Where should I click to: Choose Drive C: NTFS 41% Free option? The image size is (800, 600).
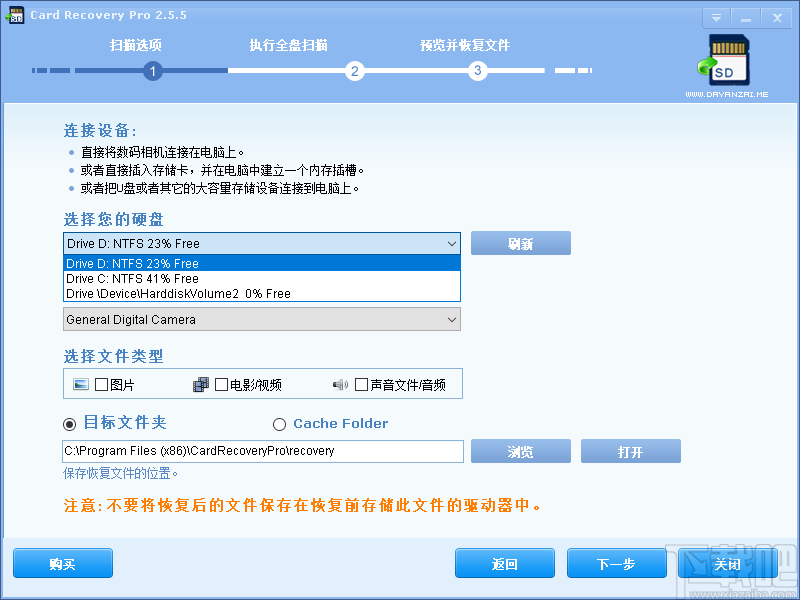(x=262, y=279)
